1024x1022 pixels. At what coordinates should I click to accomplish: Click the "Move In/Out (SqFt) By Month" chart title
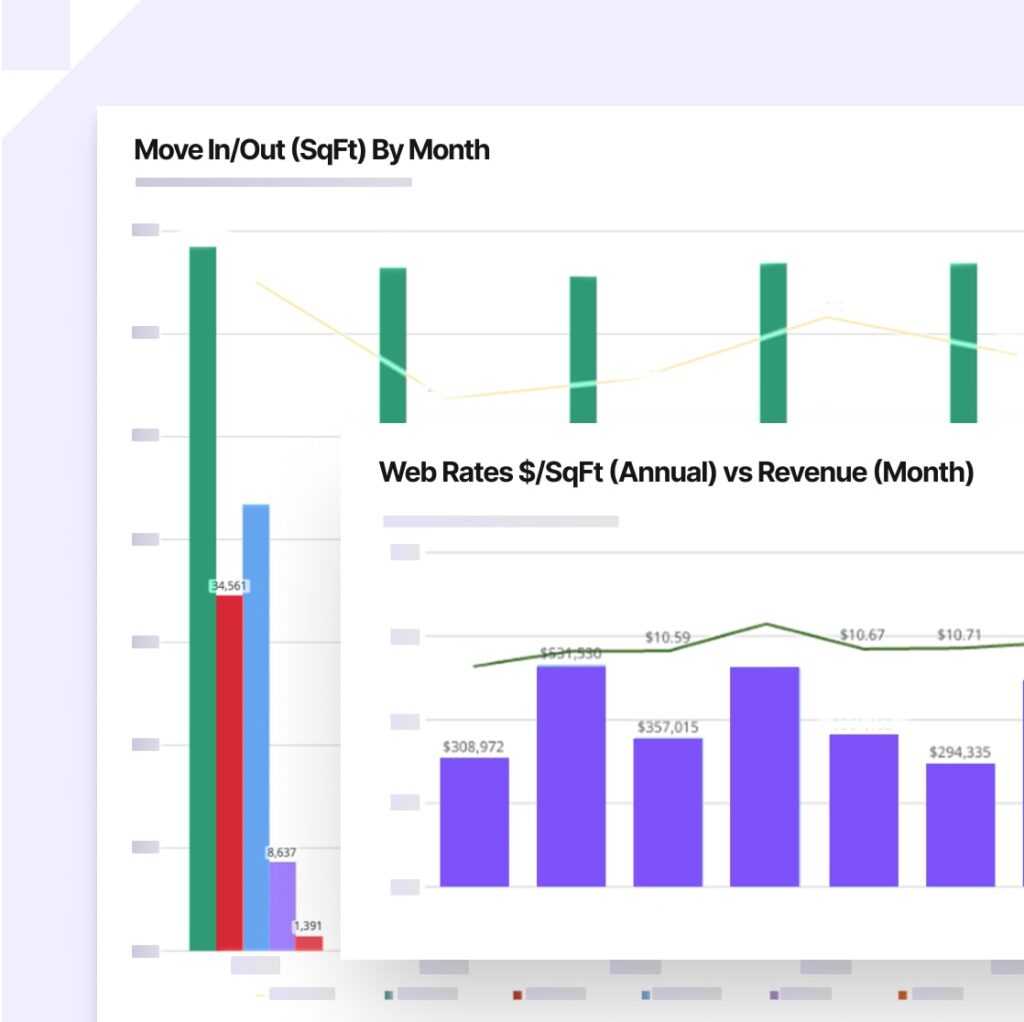(x=312, y=150)
